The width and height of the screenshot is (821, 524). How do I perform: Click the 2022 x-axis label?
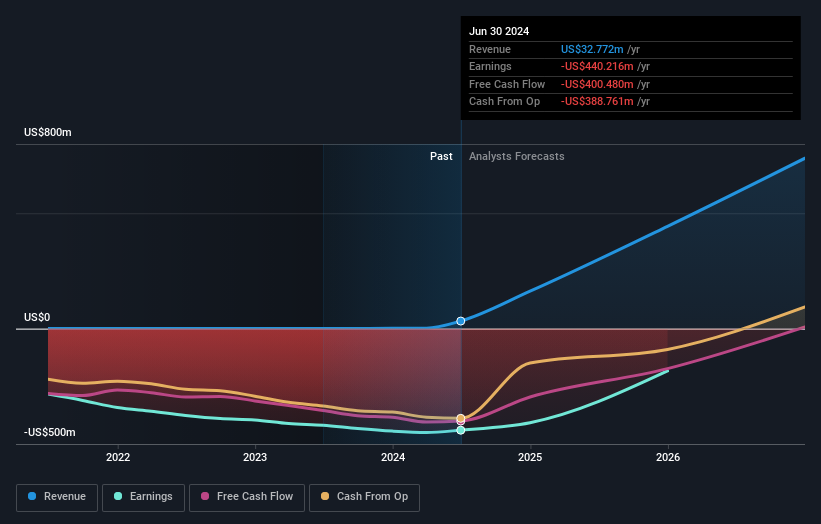pos(118,458)
